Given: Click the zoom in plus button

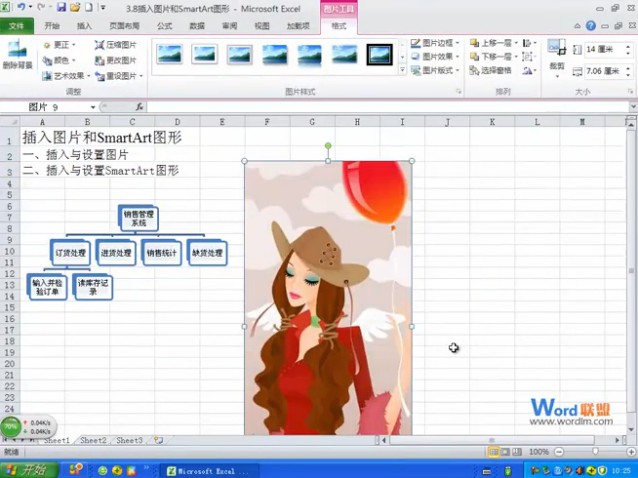Looking at the screenshot, I should coord(631,452).
